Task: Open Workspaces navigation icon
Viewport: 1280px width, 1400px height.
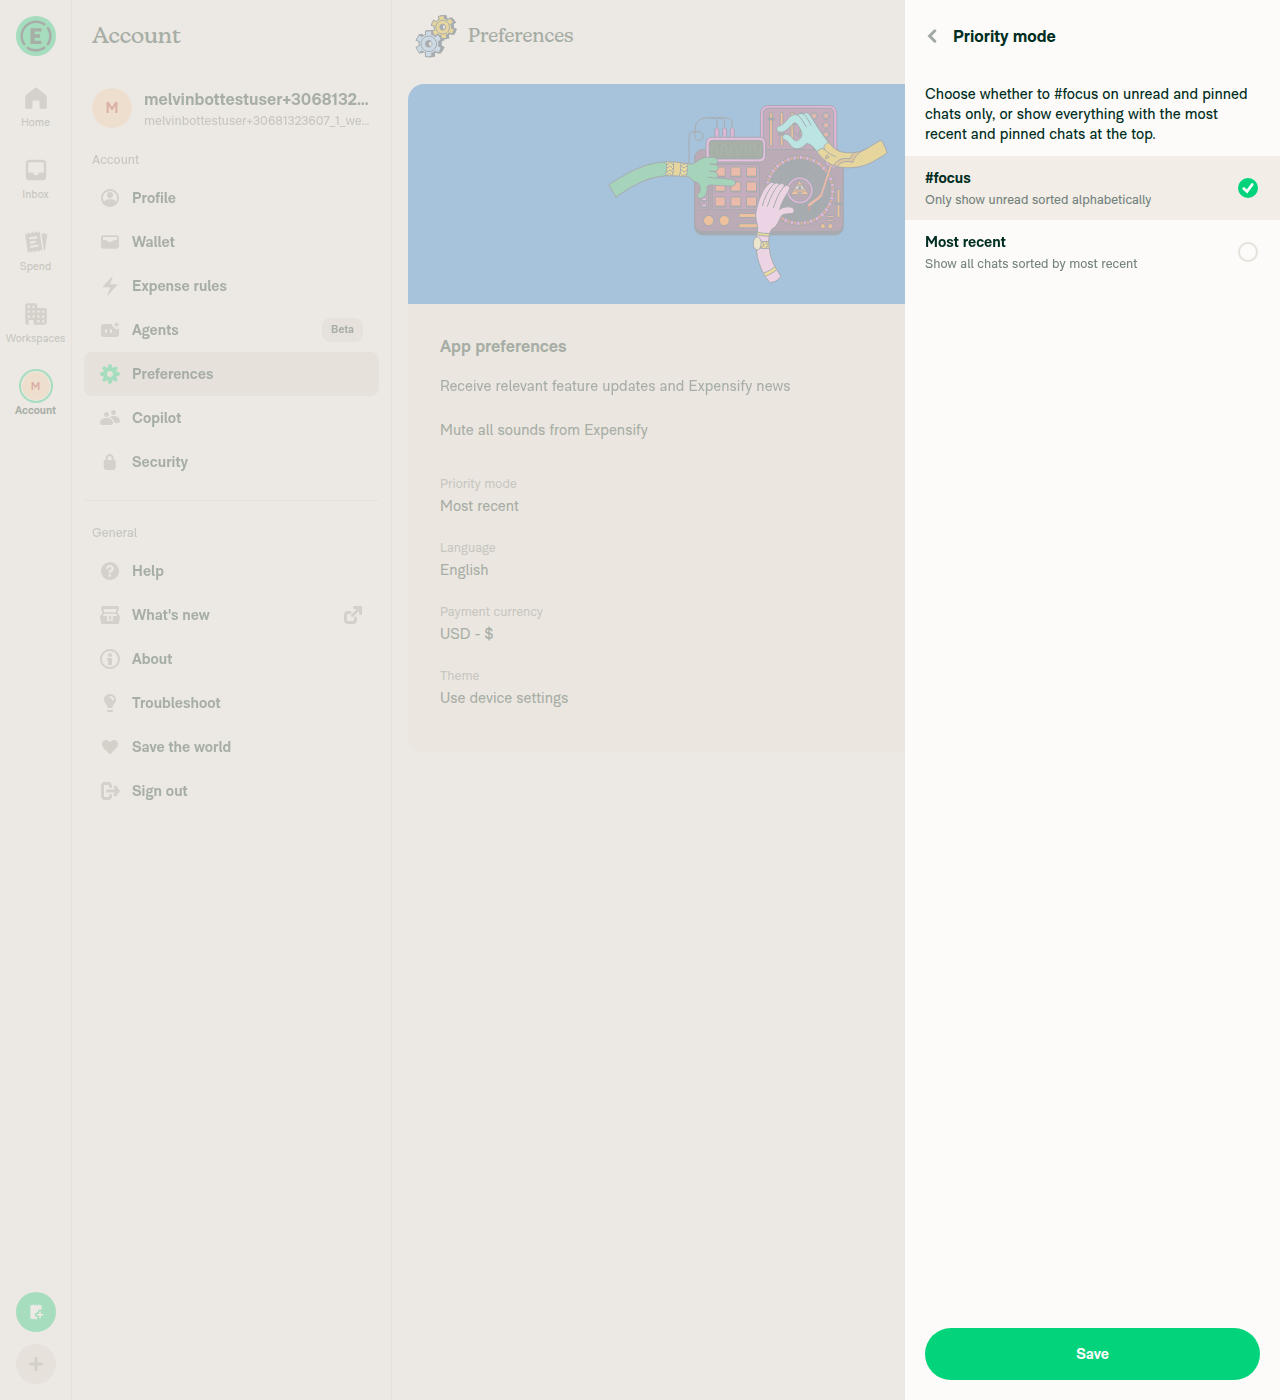Action: pyautogui.click(x=36, y=314)
